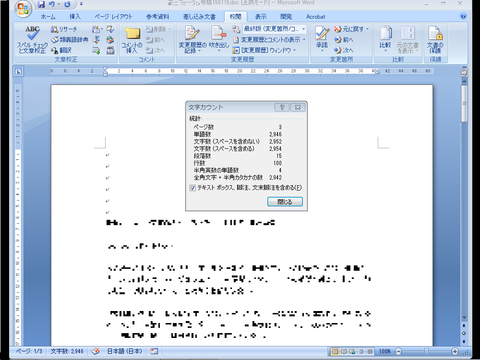Switch to the 表示 tab
The image size is (480, 360).
[261, 16]
